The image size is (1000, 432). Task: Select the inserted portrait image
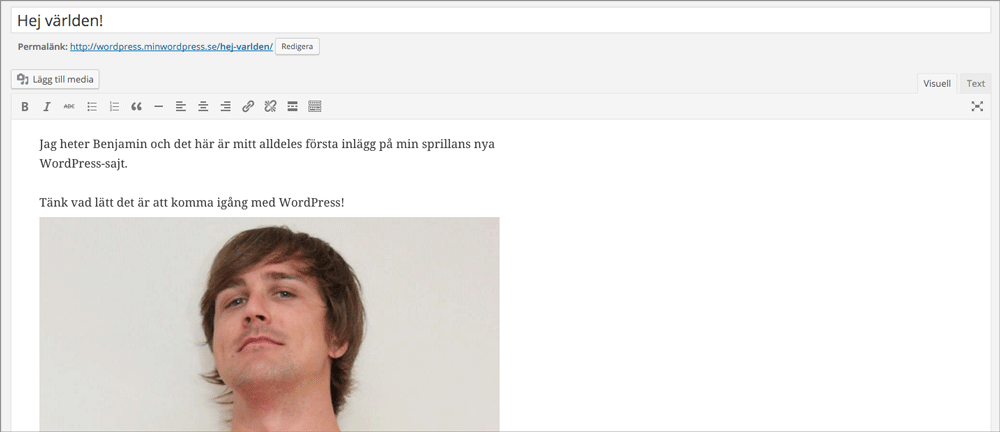[269, 324]
